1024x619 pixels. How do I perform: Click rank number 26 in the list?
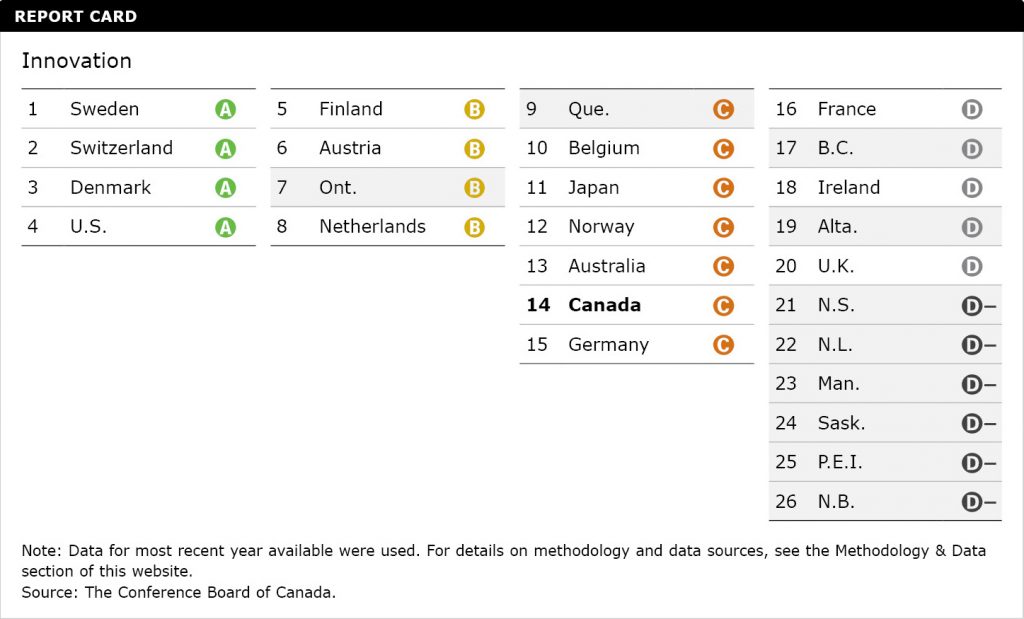coord(786,502)
